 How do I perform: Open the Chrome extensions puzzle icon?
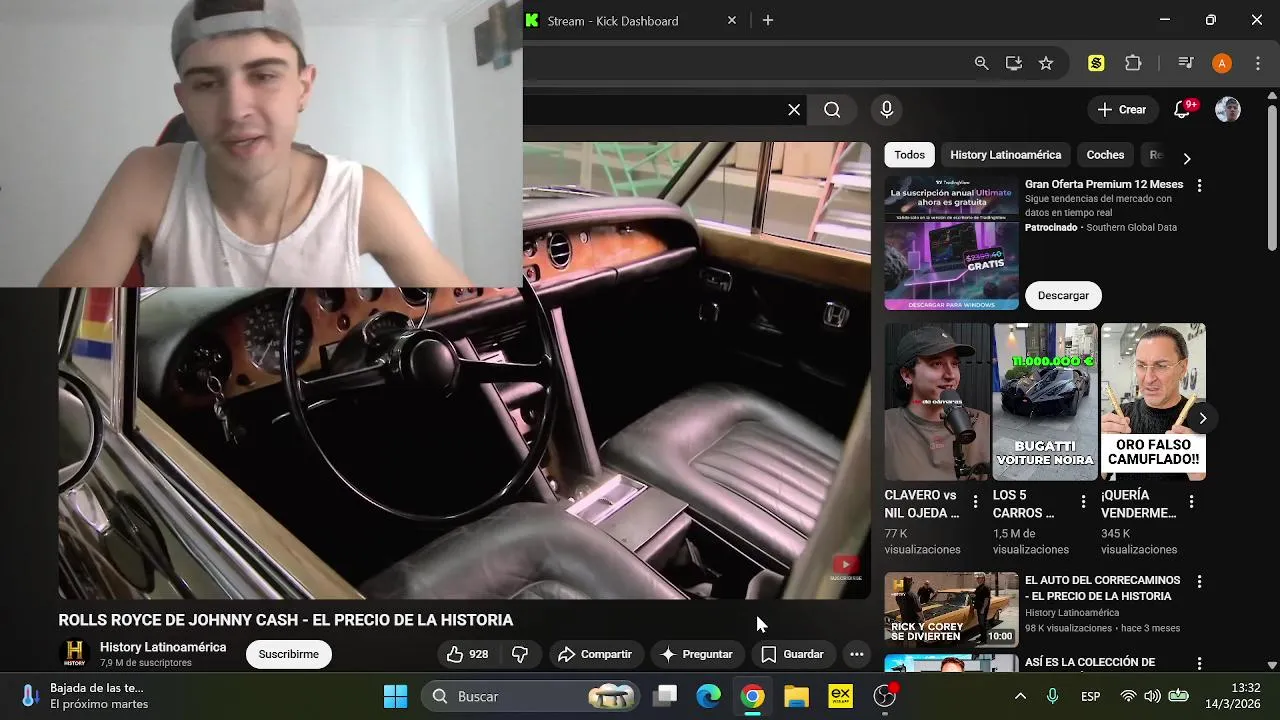[1133, 63]
